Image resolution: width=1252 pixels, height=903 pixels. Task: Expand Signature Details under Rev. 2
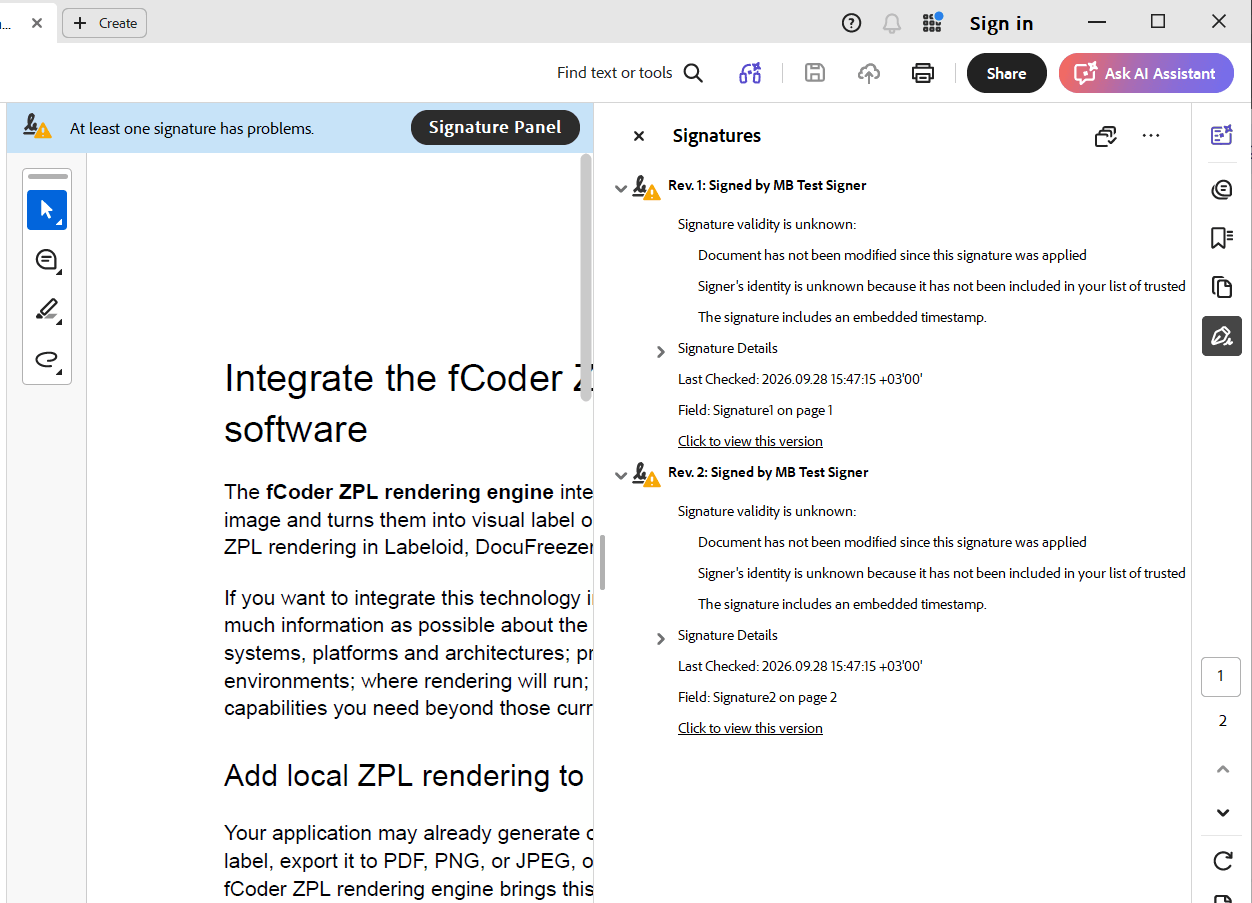(x=660, y=637)
